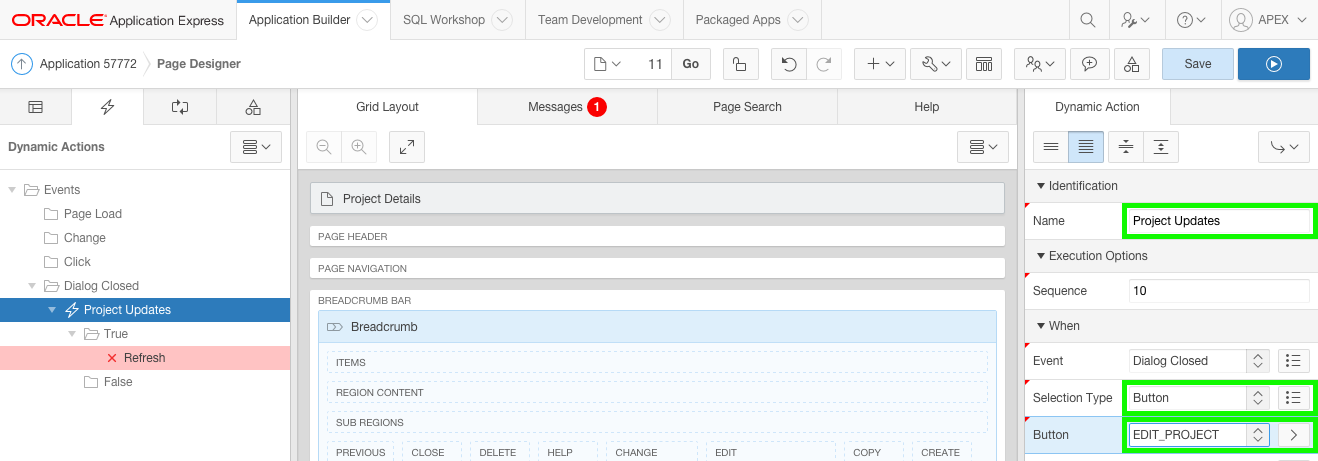Click the search magnifier icon
The width and height of the screenshot is (1318, 461).
coord(1089,20)
